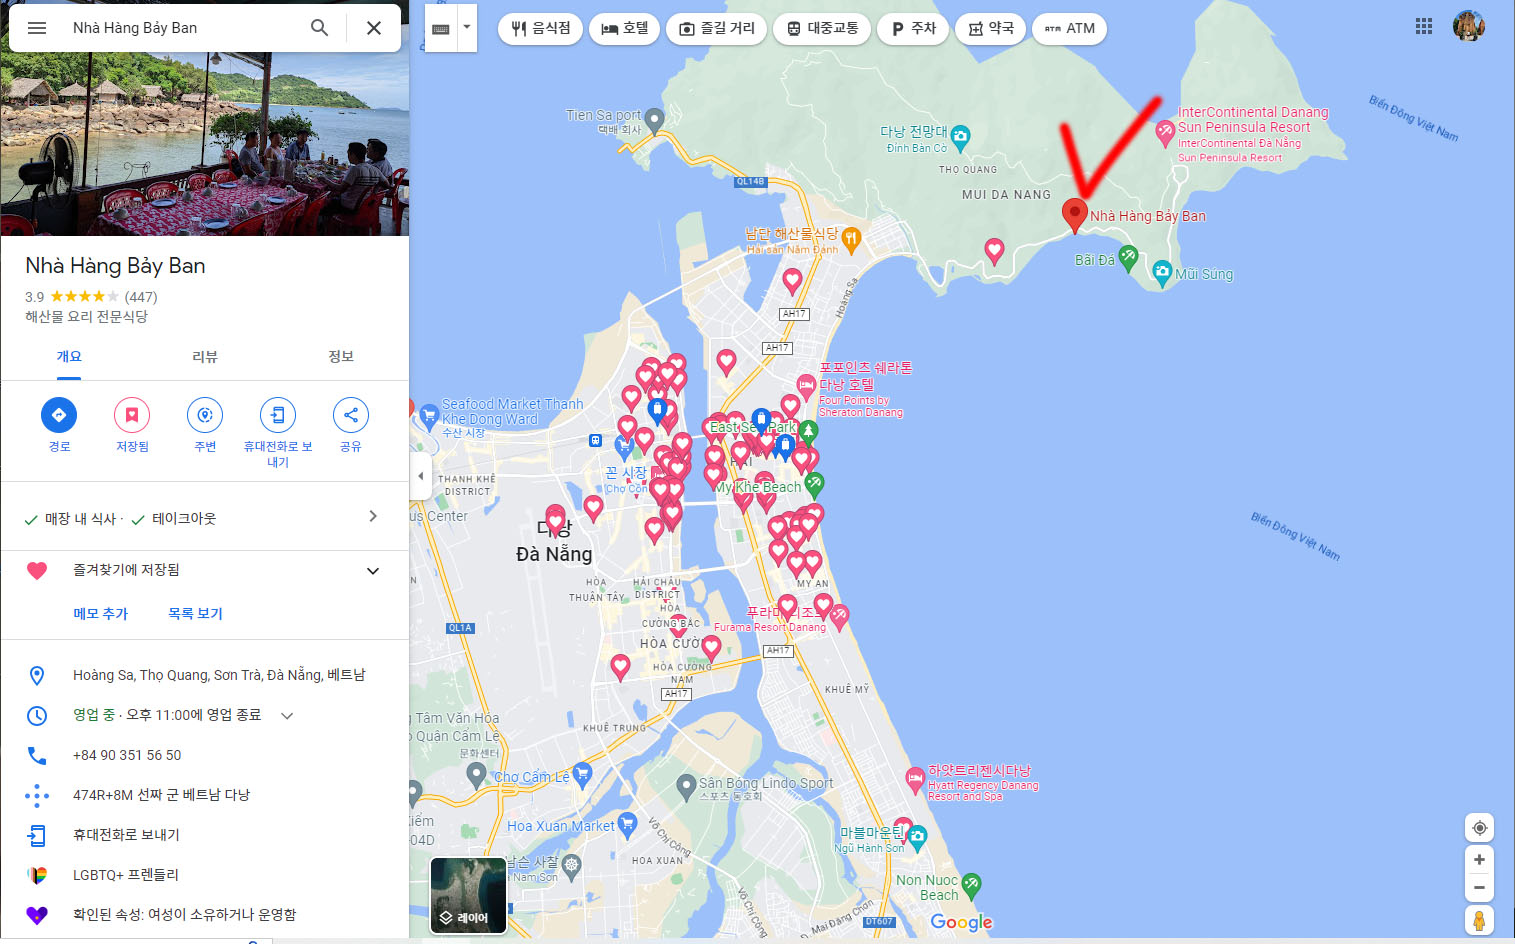Click the InterContinental Danang hotel pin
This screenshot has width=1515, height=944.
point(1164,131)
